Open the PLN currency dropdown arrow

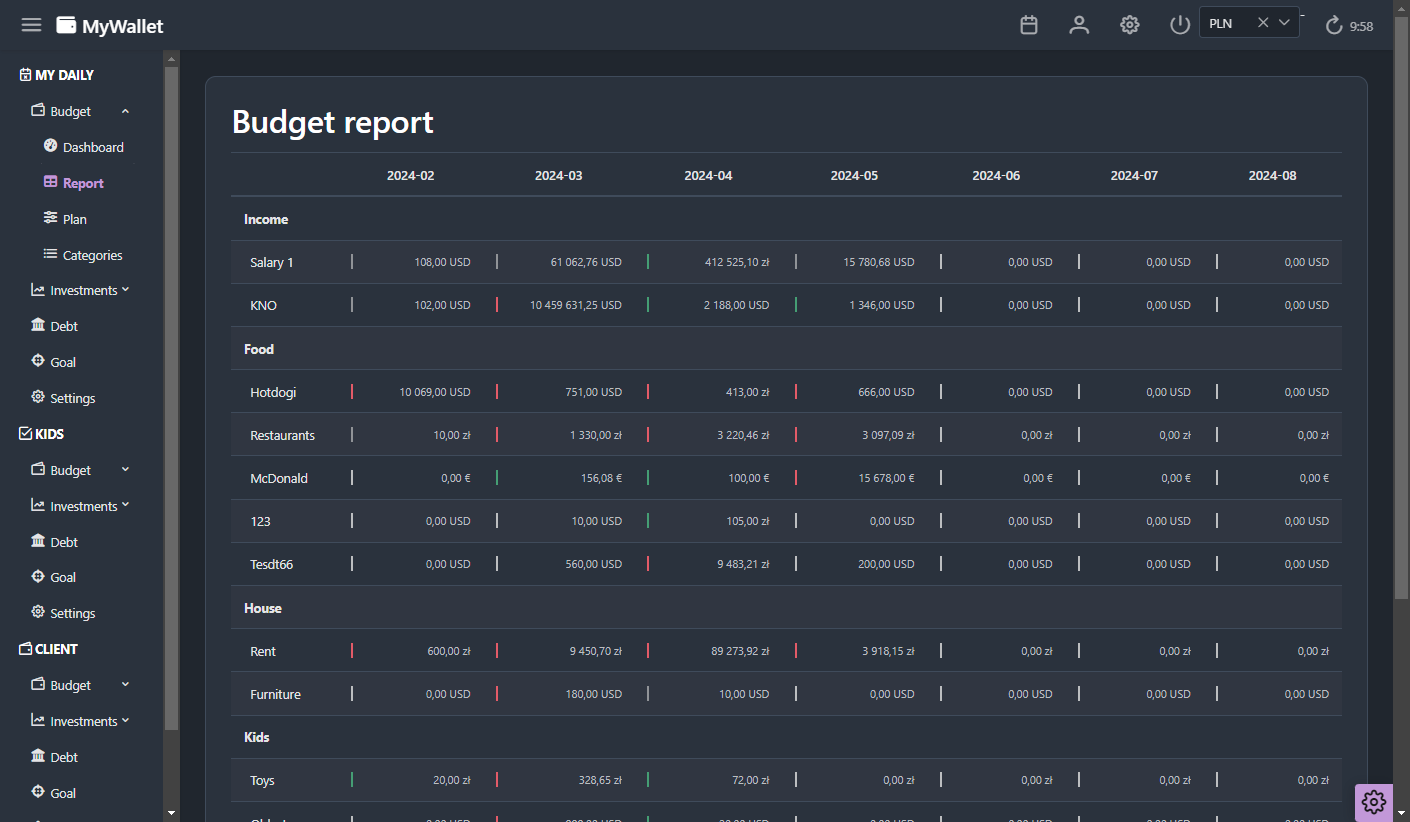[1285, 23]
